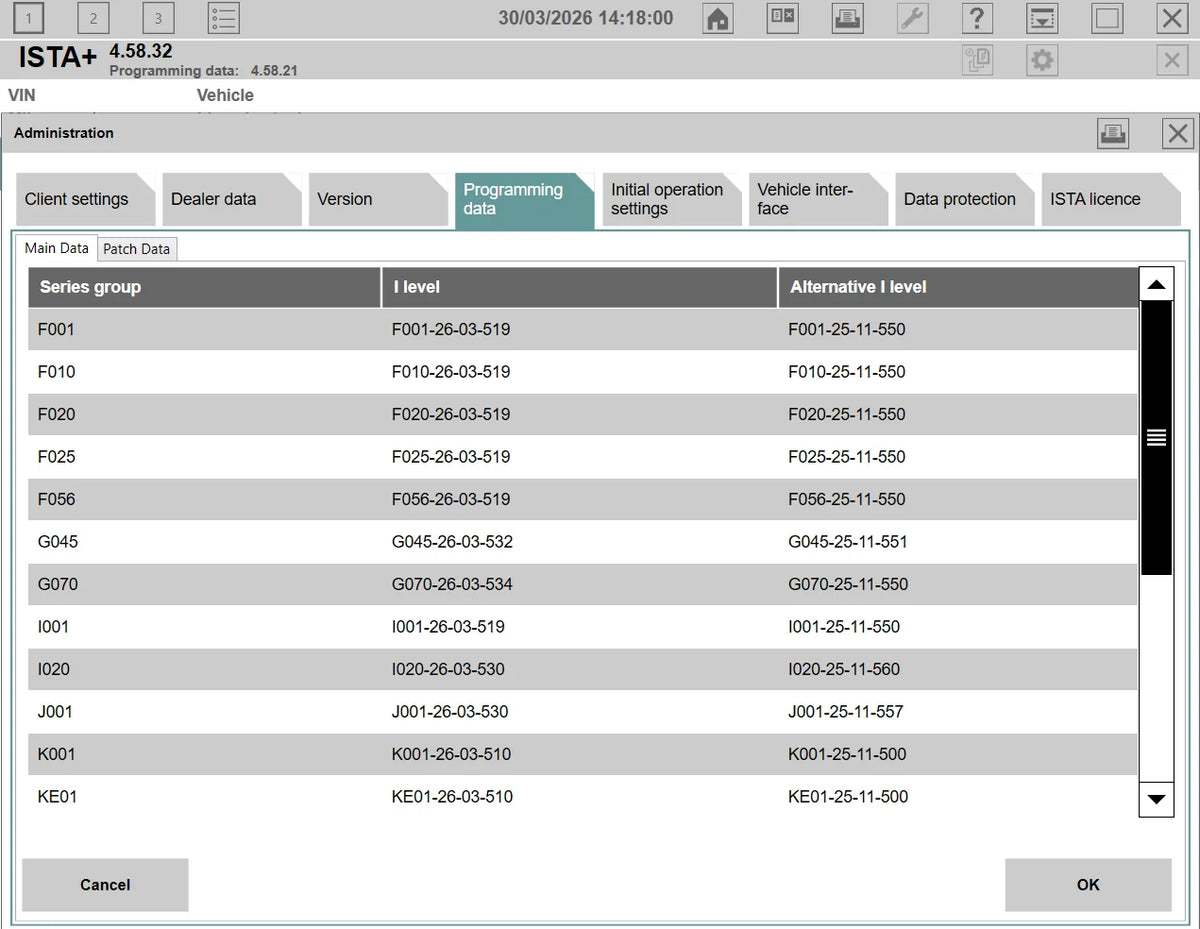Go to the ISTA home screen
Image resolution: width=1200 pixels, height=929 pixels.
pyautogui.click(x=718, y=18)
